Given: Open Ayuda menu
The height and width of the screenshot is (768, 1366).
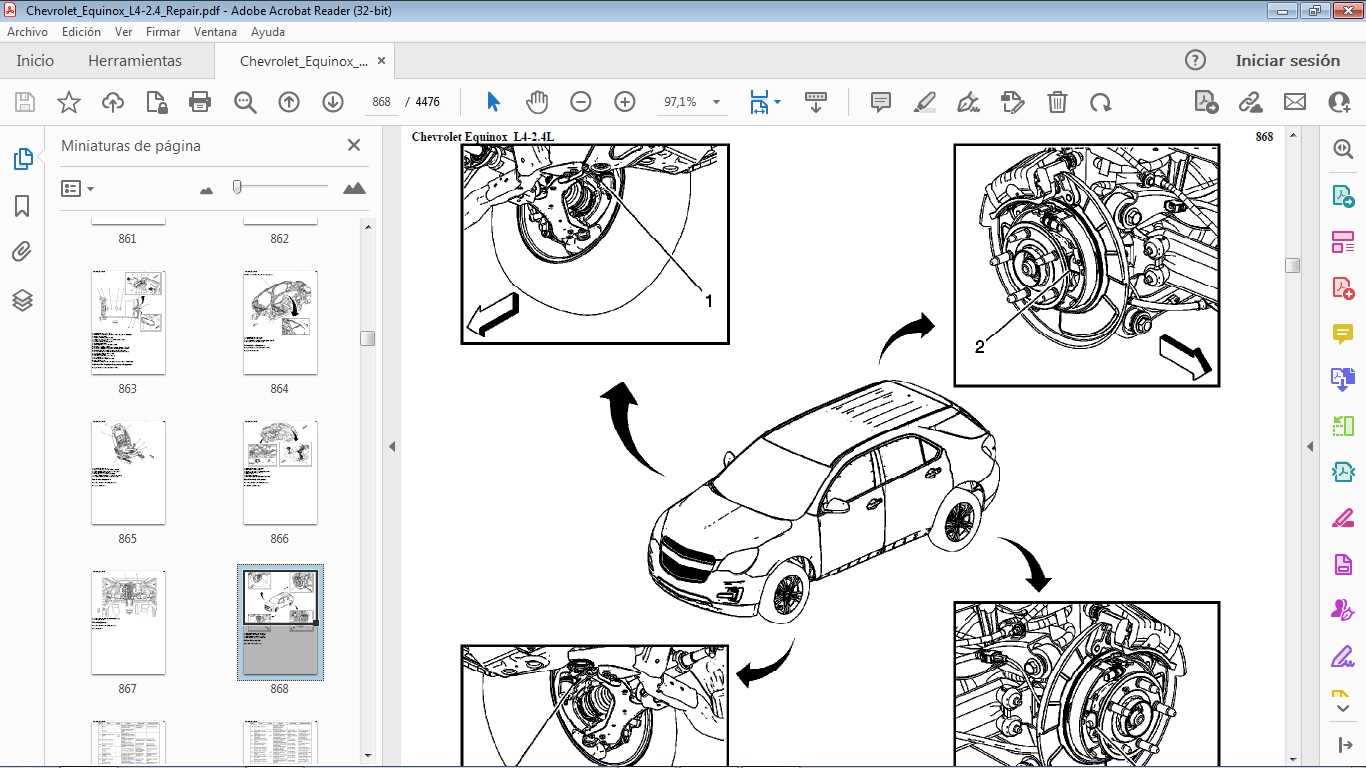Looking at the screenshot, I should [x=268, y=32].
